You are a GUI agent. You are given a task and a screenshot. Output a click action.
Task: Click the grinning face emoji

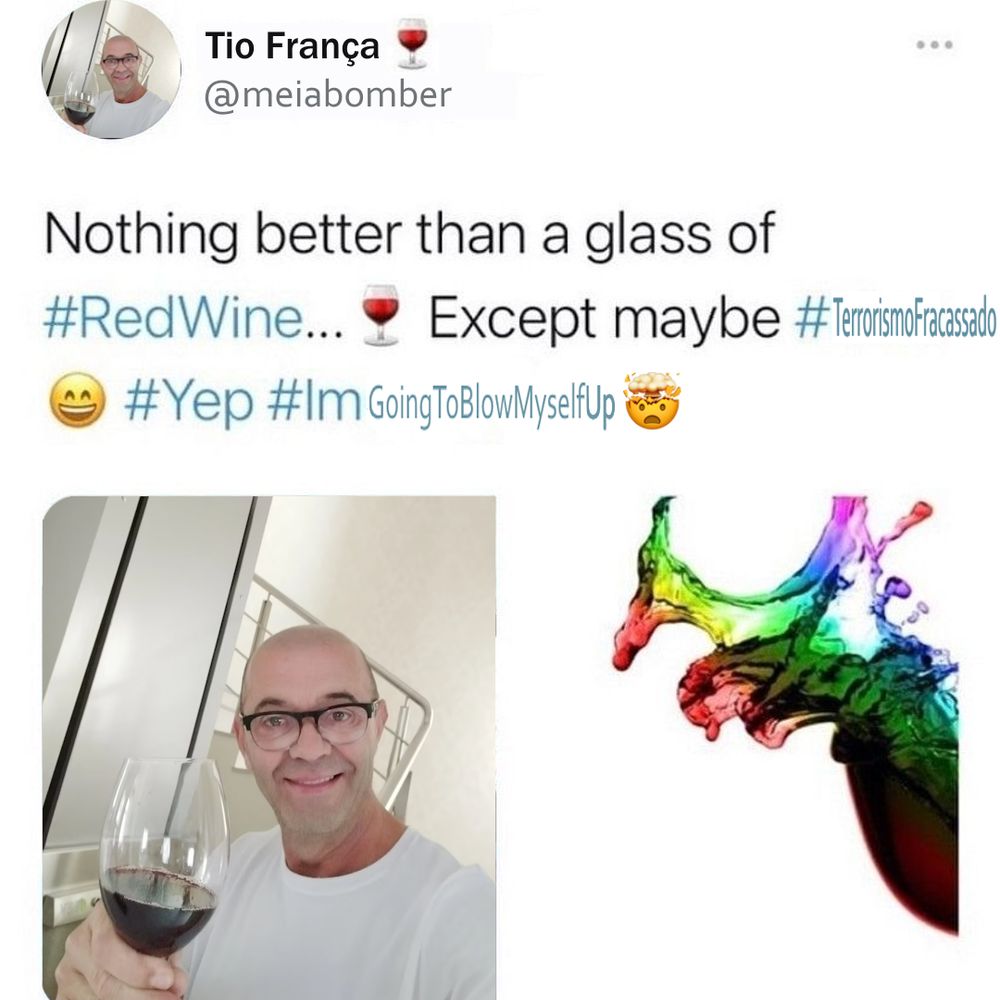tap(78, 399)
